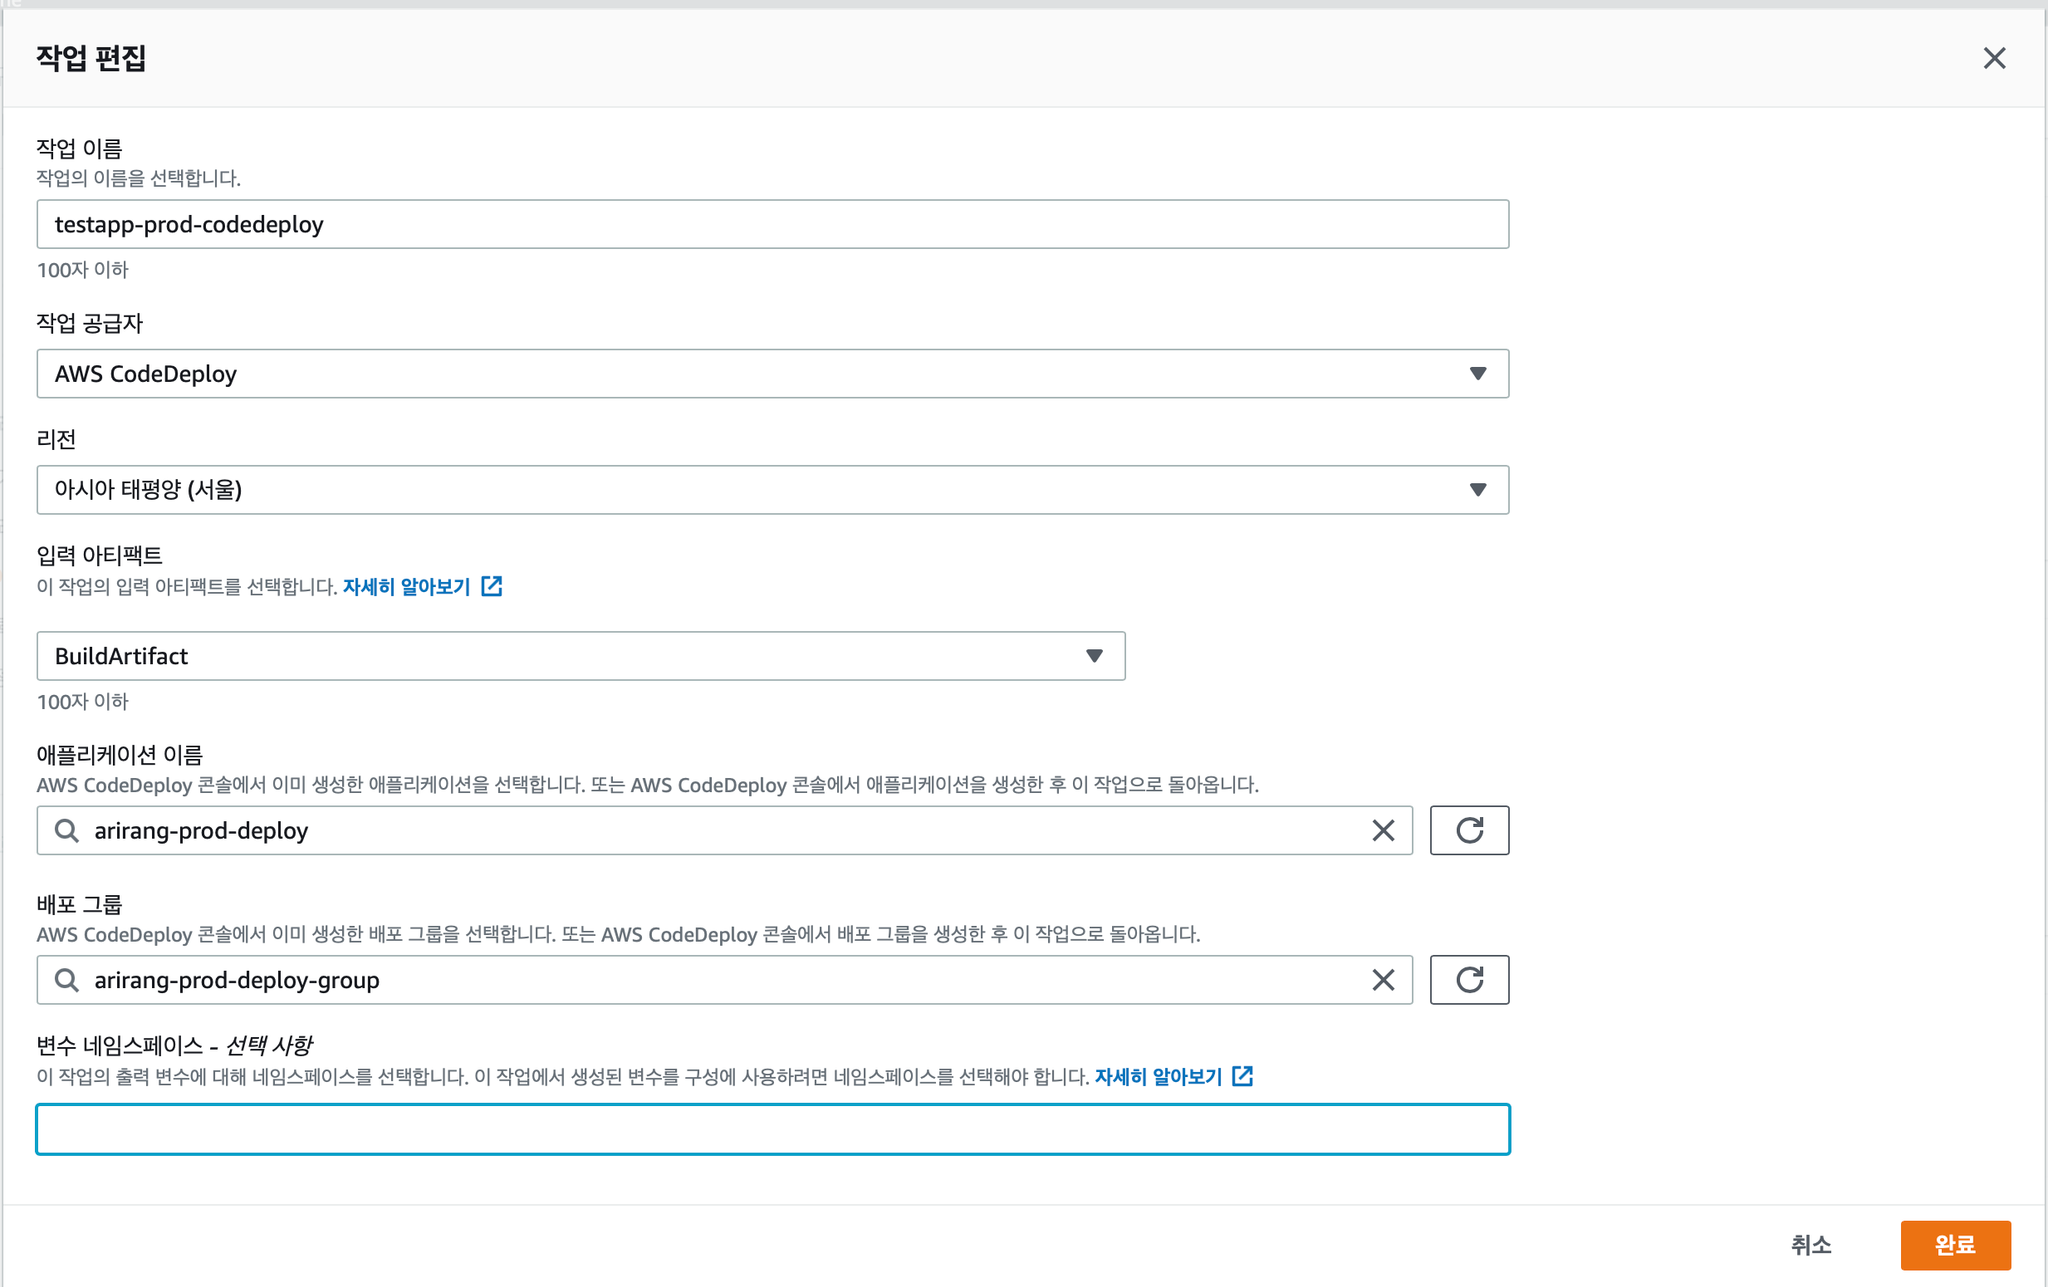The height and width of the screenshot is (1287, 2048).
Task: Click the arirang-prod-deploy application name field
Action: [724, 831]
